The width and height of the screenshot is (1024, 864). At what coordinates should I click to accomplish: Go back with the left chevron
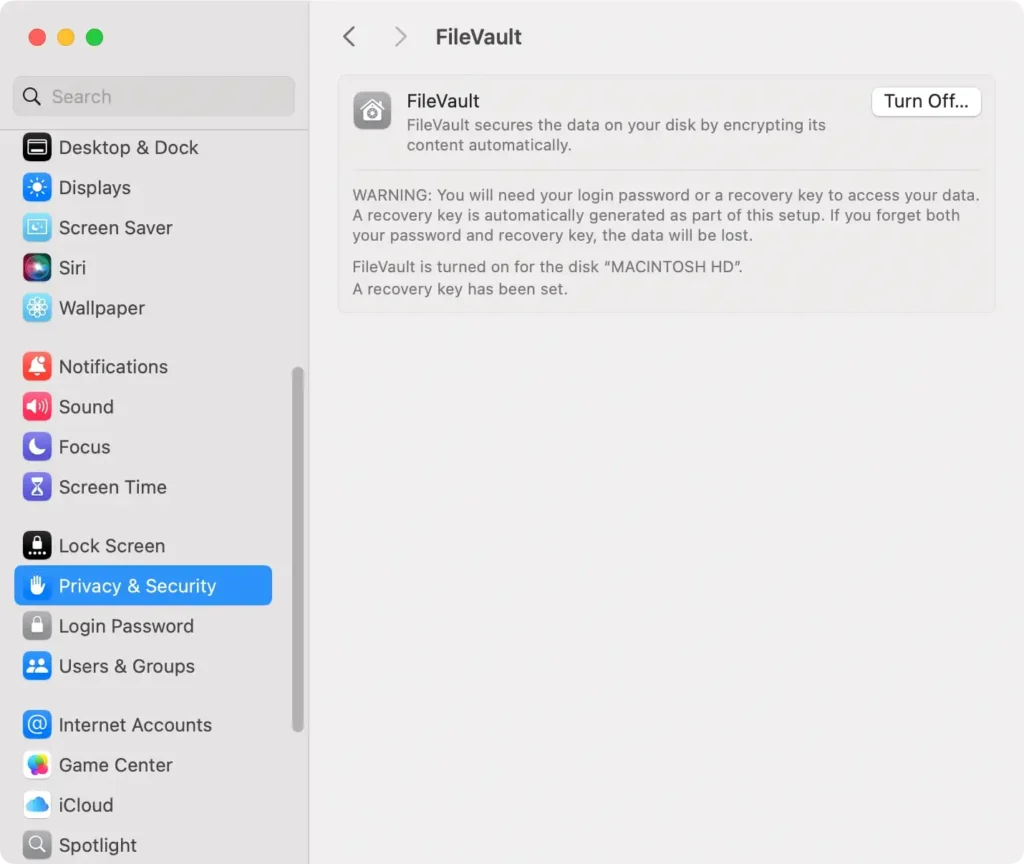click(x=349, y=37)
